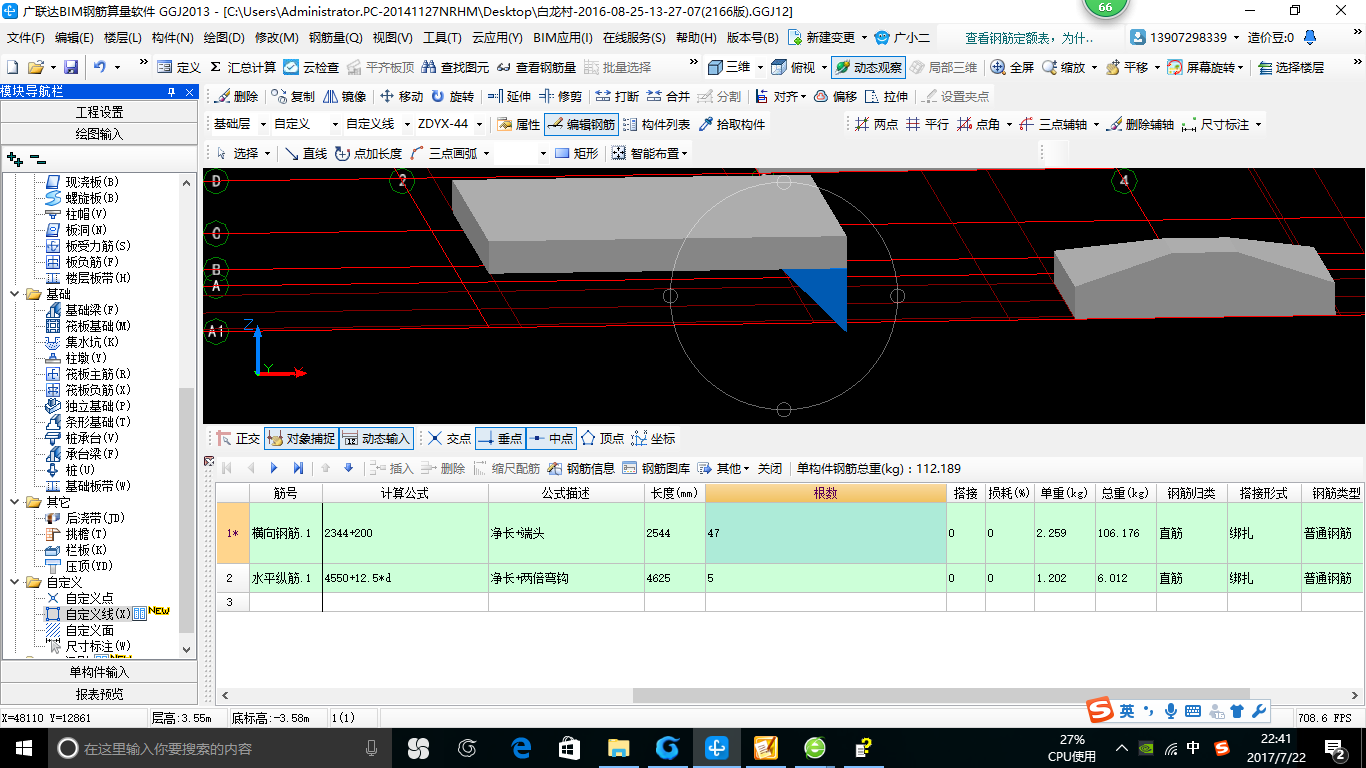Select 拾取构件 pick component tool
The width and height of the screenshot is (1366, 768).
(732, 125)
